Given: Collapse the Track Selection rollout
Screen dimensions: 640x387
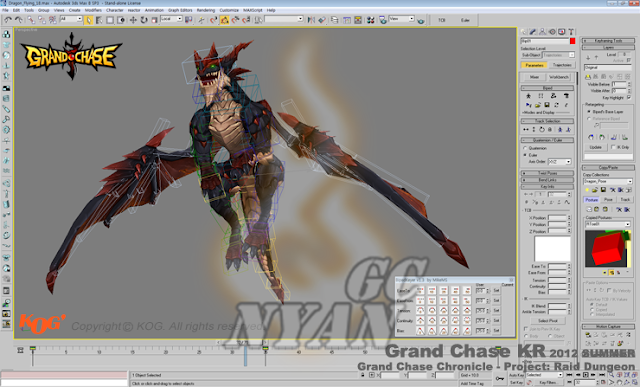Looking at the screenshot, I should point(547,121).
